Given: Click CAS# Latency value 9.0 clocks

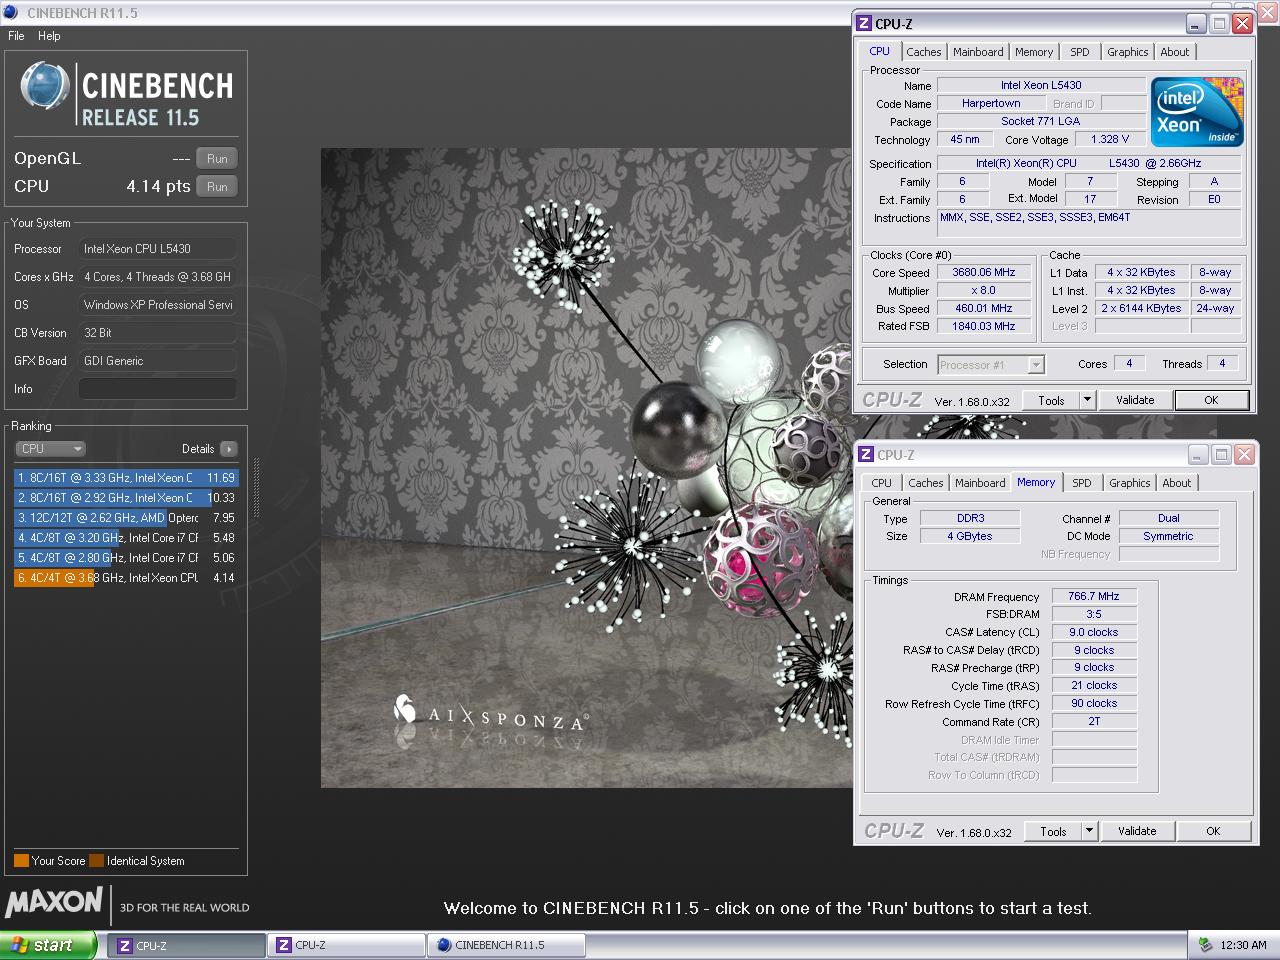Looking at the screenshot, I should [x=1094, y=632].
